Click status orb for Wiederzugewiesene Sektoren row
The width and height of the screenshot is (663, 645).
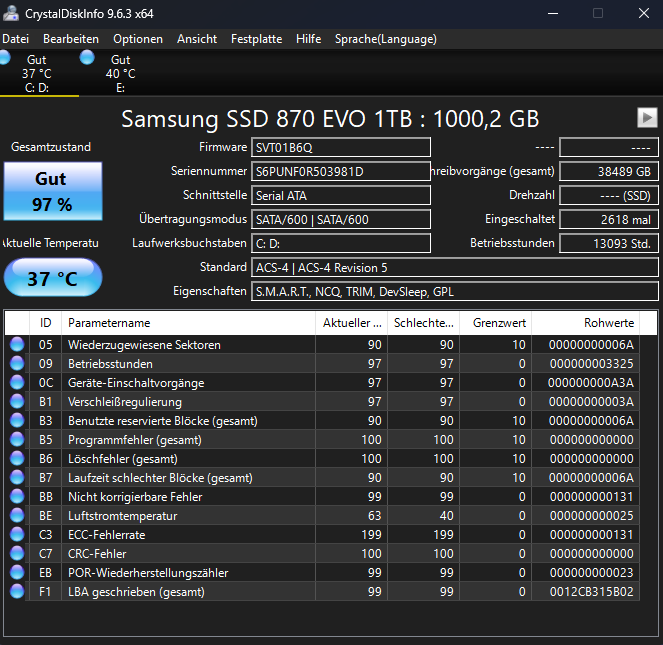coord(17,344)
